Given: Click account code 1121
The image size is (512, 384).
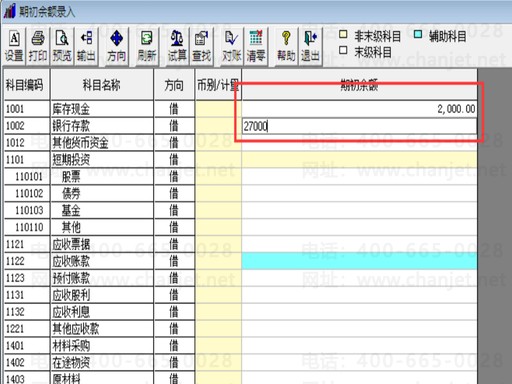Looking at the screenshot, I should pos(15,244).
